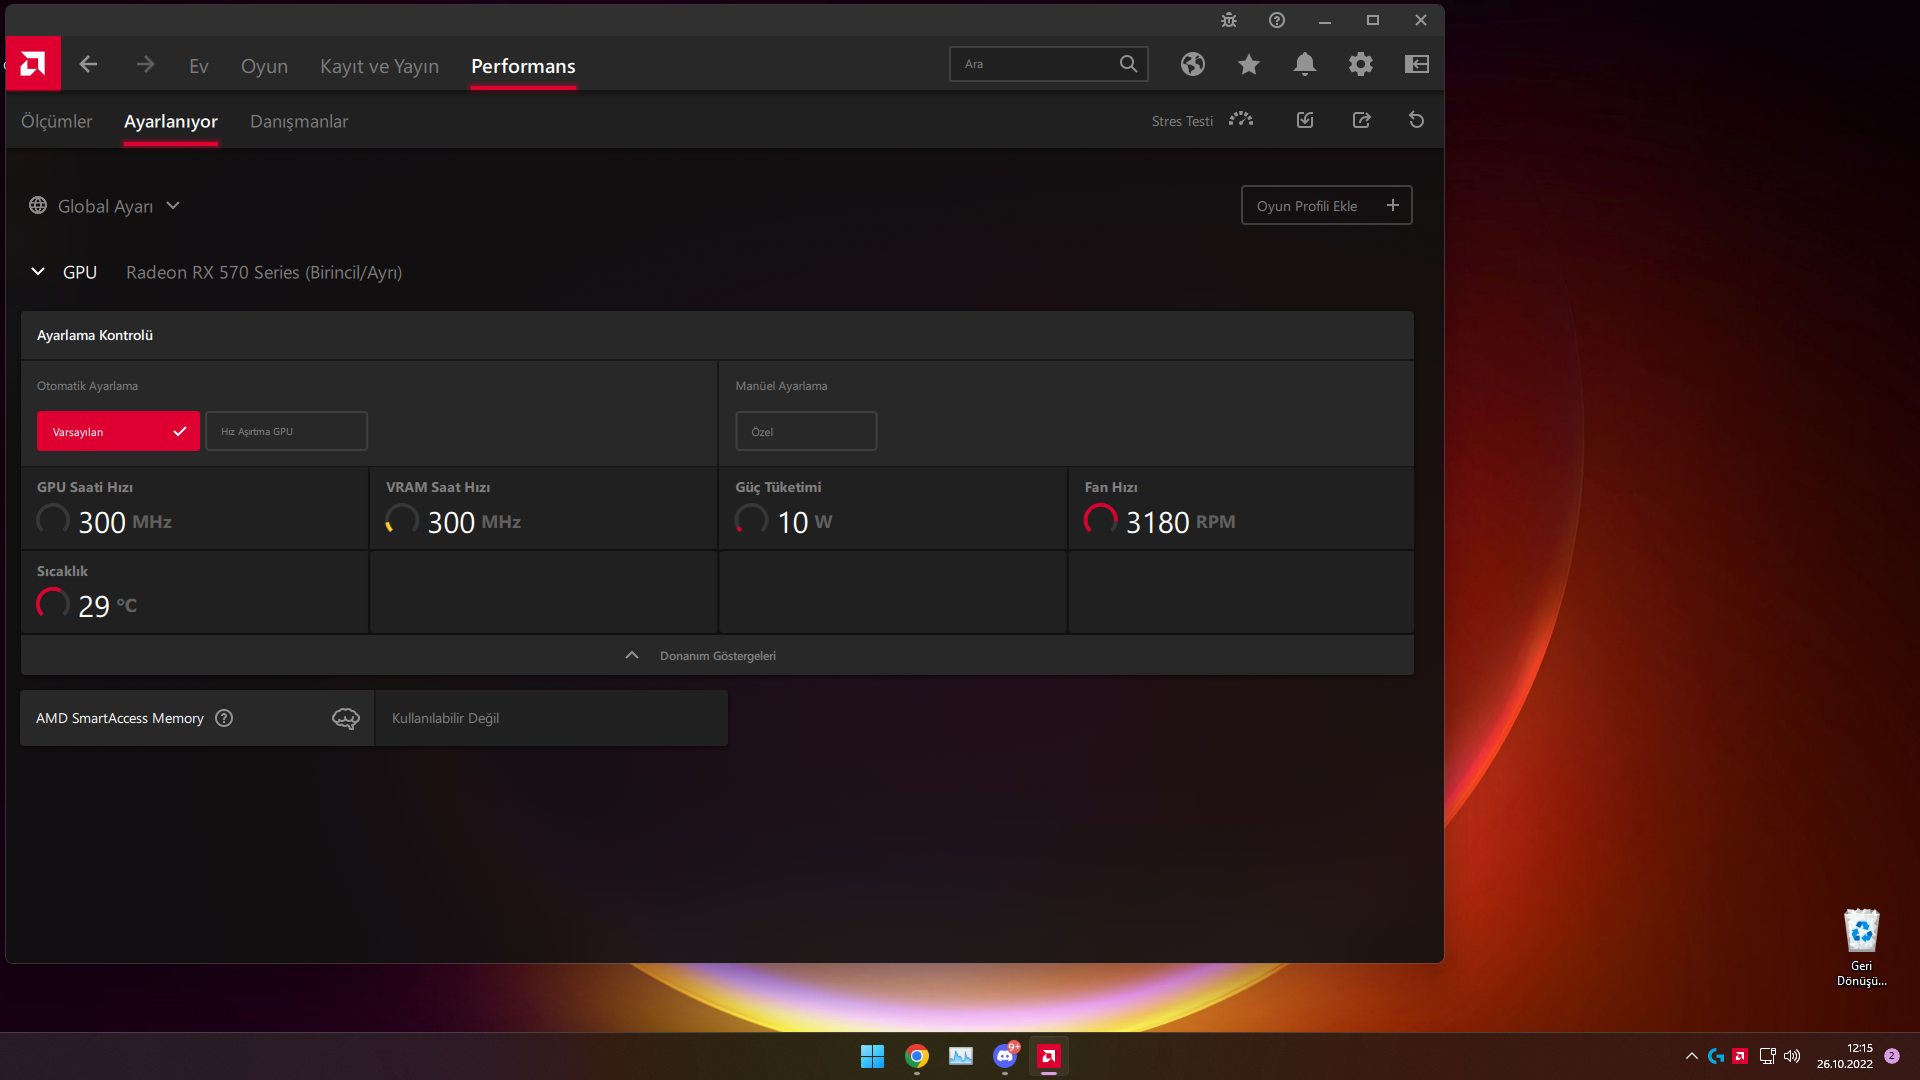1920x1080 pixels.
Task: Click Oyun Profili Ekle button
Action: 1326,205
